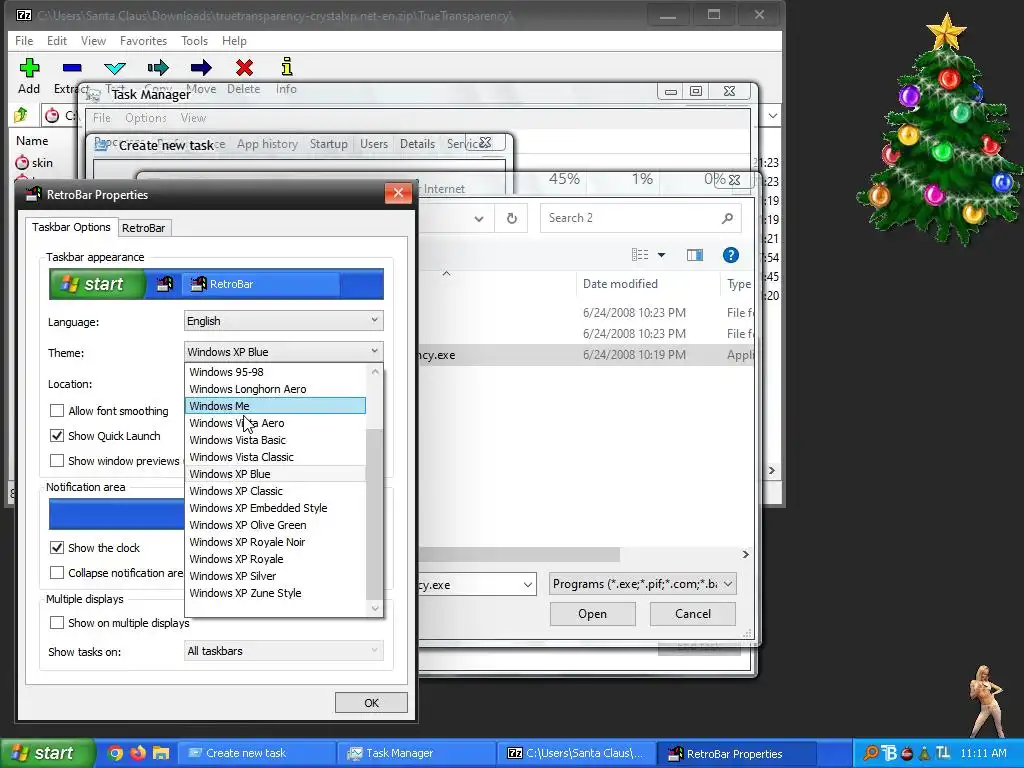Enable the Collapse notification area checkbox
The image size is (1024, 768).
pos(57,573)
